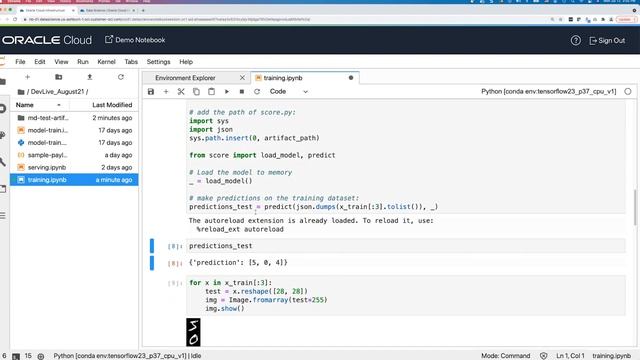Click the notebook trust shield icon

coord(543,356)
